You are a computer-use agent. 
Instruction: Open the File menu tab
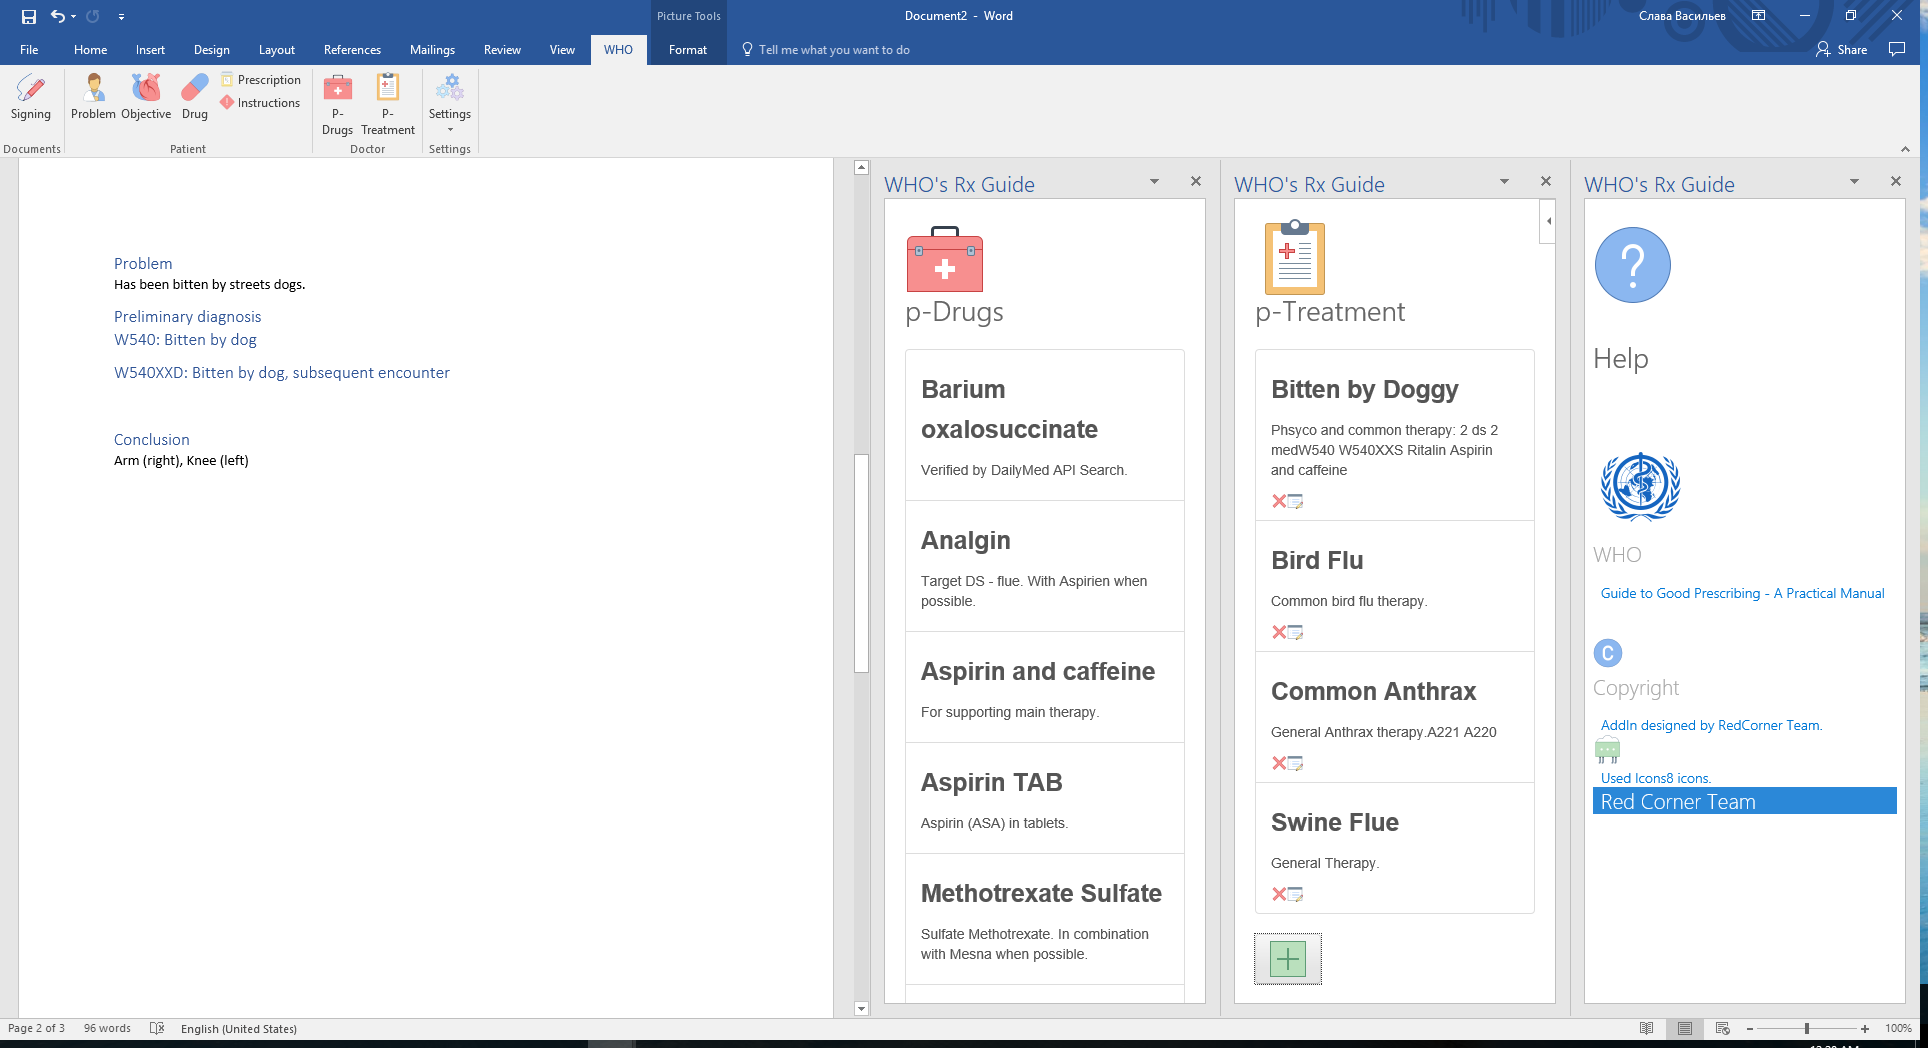coord(29,50)
